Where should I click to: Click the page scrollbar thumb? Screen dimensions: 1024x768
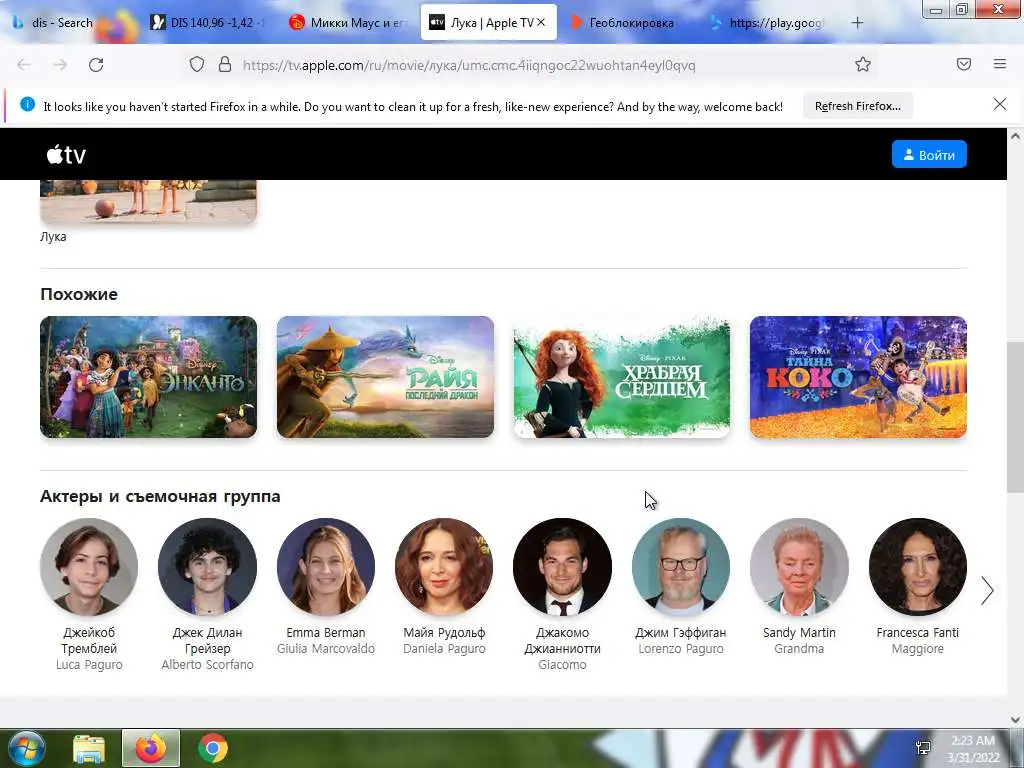tap(1015, 417)
